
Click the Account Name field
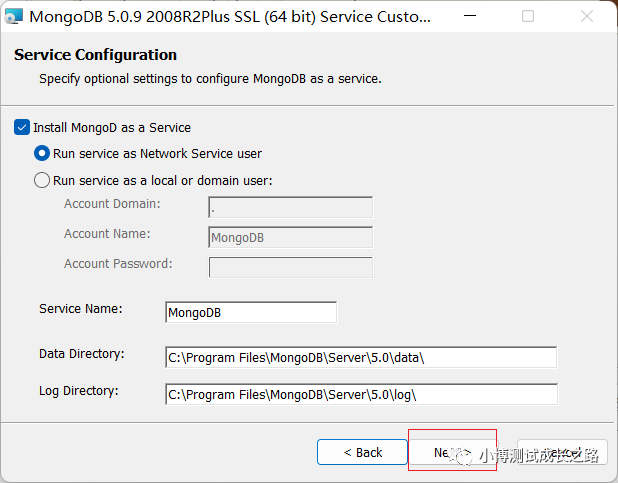pyautogui.click(x=290, y=237)
